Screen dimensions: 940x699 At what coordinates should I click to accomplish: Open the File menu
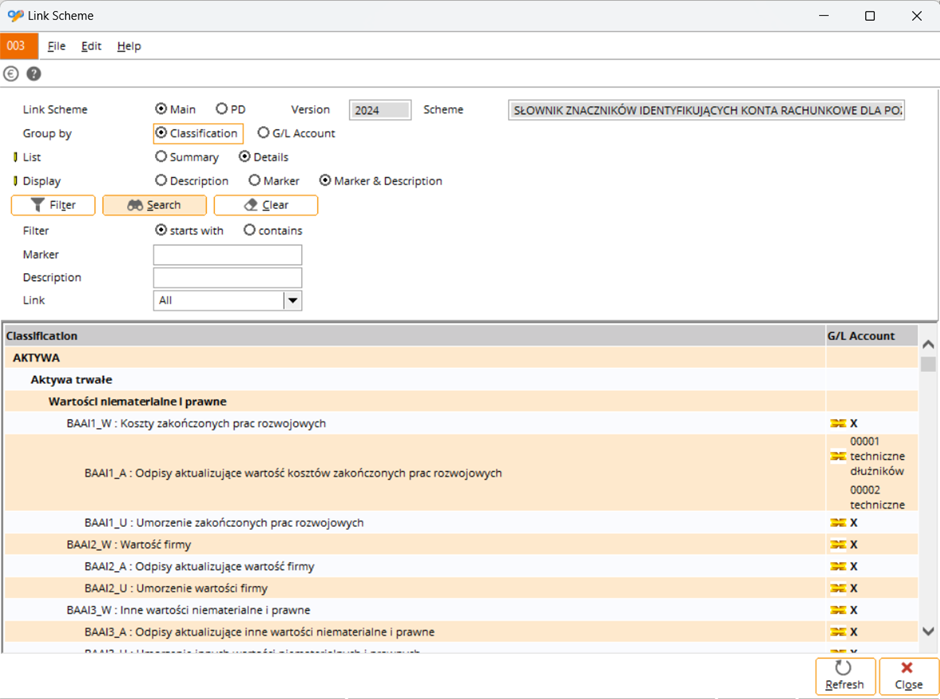point(56,46)
